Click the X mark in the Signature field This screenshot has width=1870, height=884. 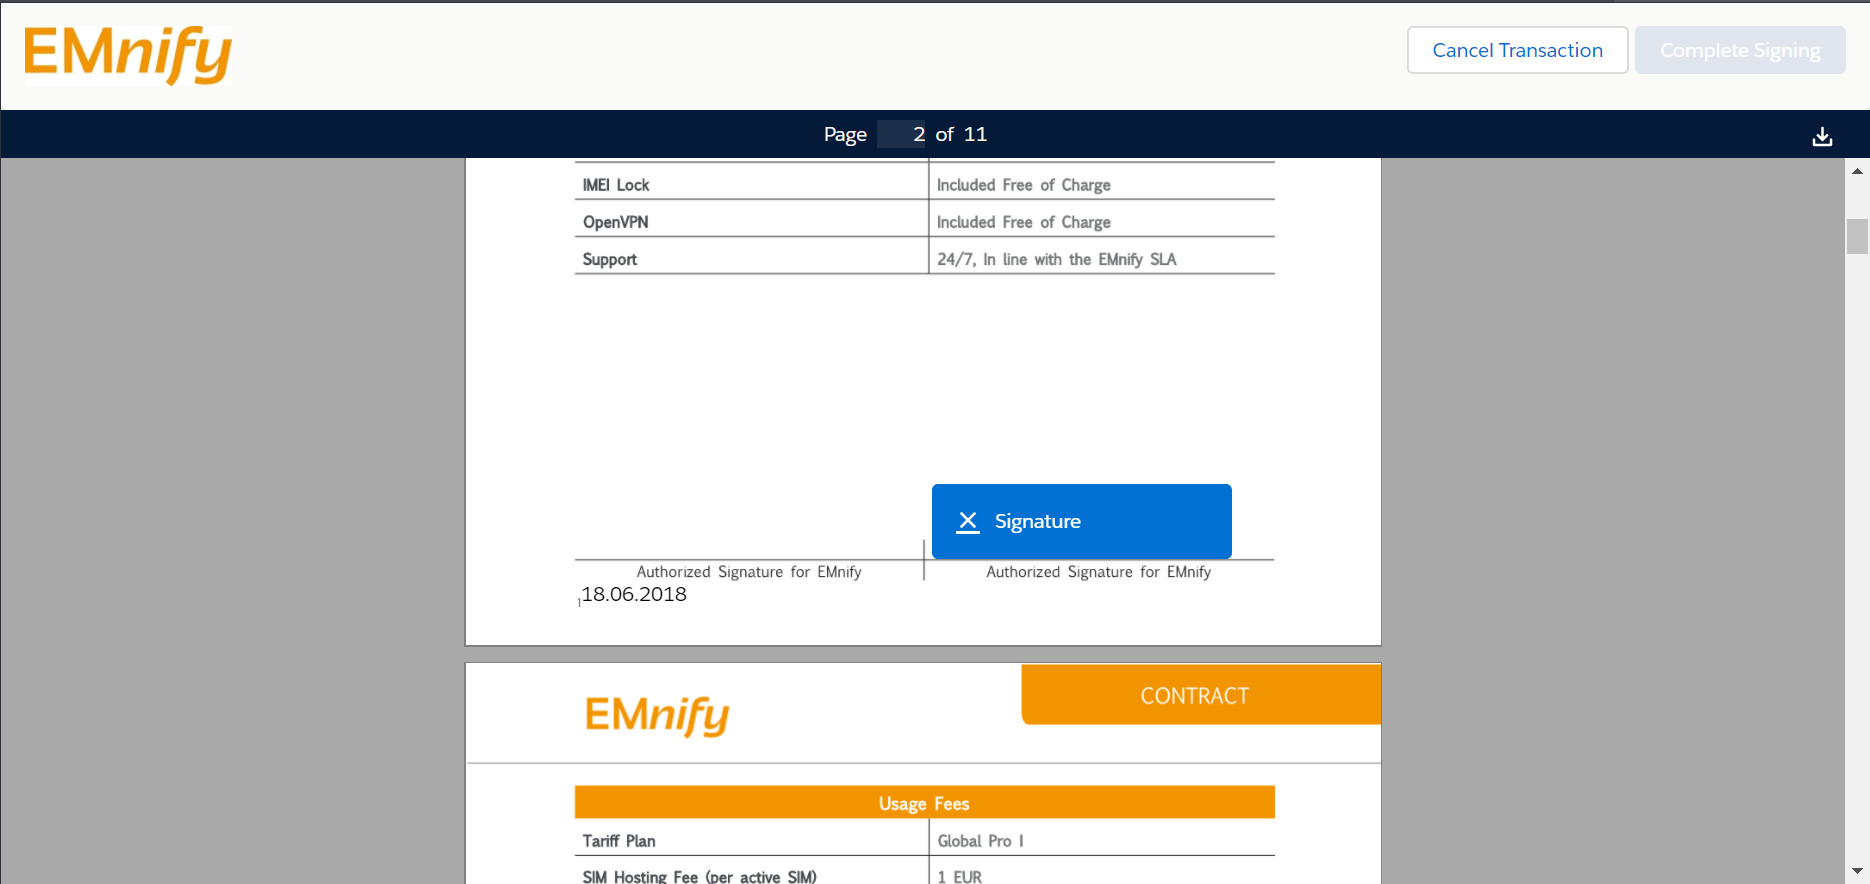[968, 521]
